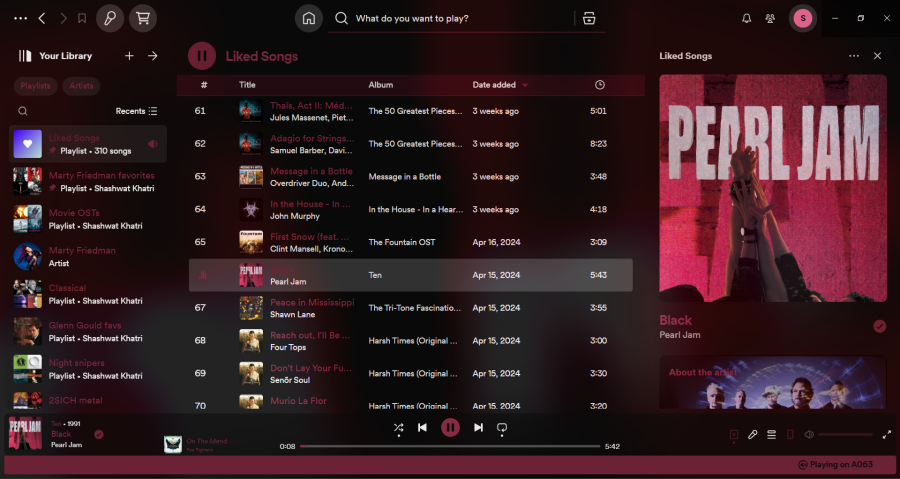The image size is (900, 479).
Task: Pause playback in the player bar
Action: [450, 427]
